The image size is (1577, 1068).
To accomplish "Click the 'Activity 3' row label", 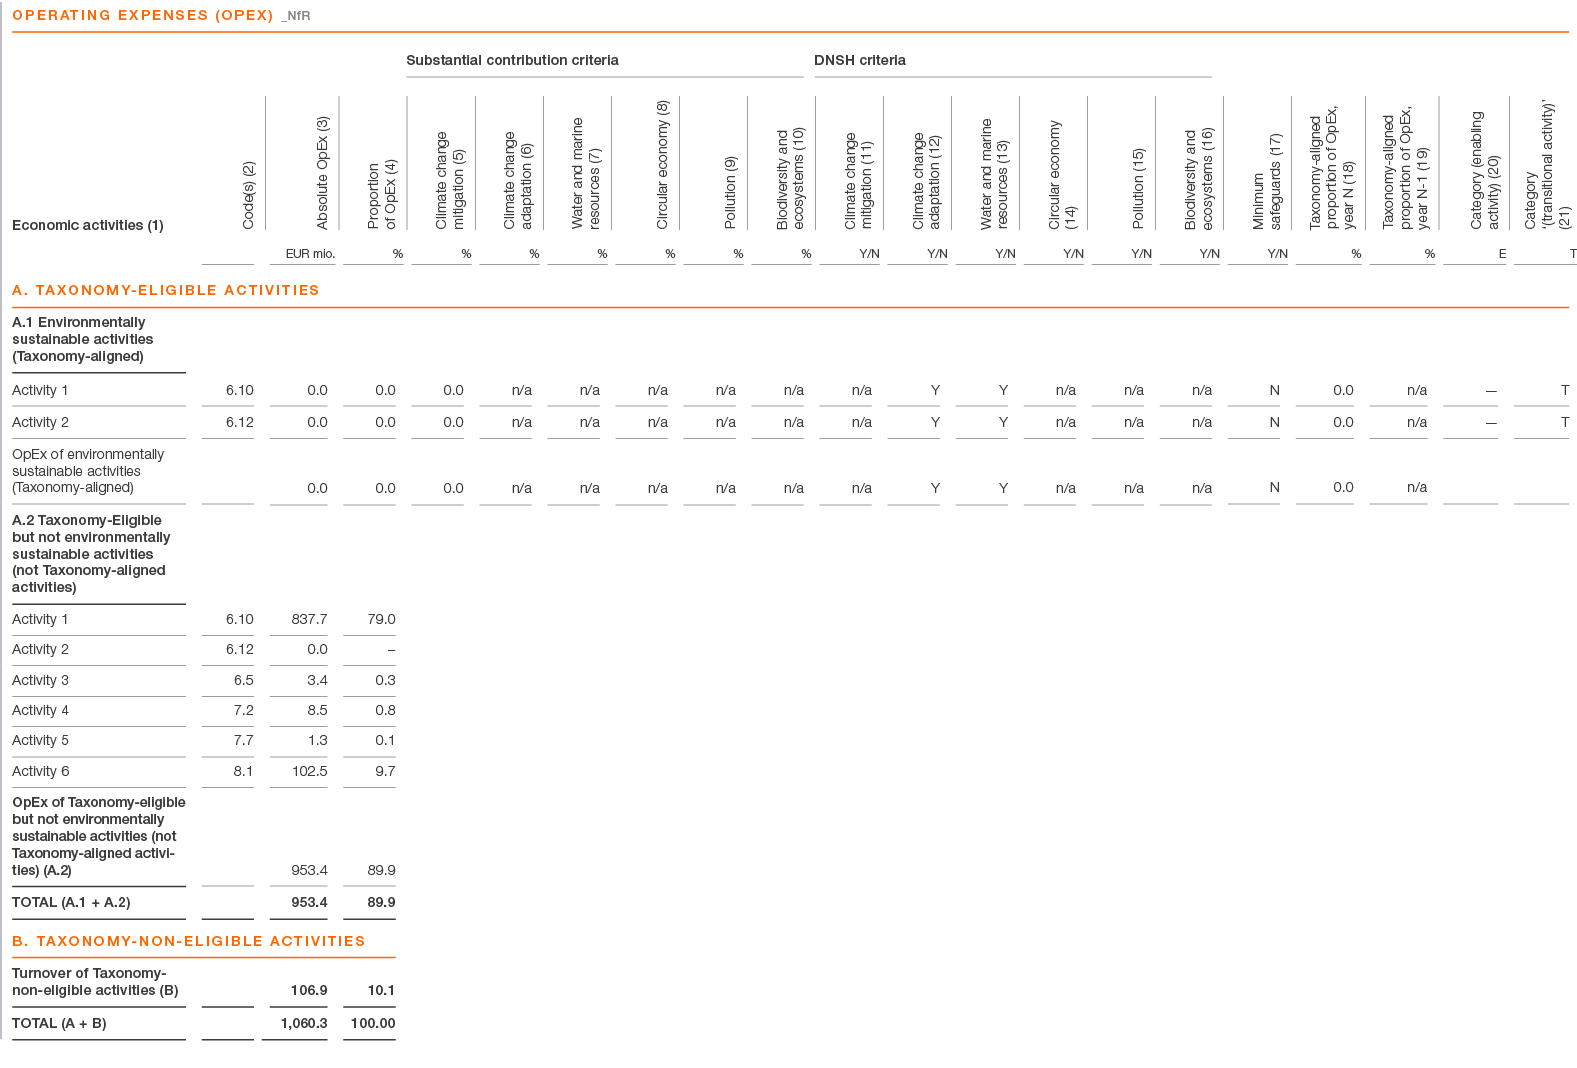I will point(41,680).
